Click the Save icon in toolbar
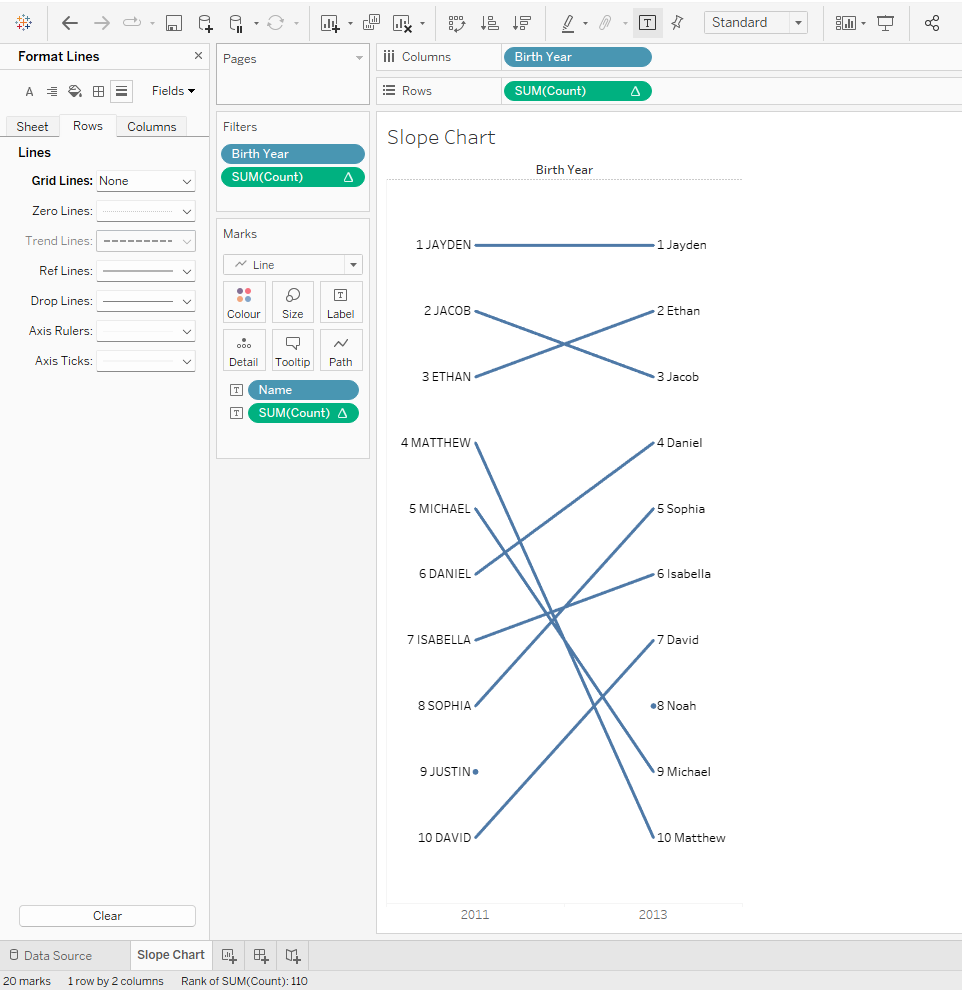The image size is (962, 990). click(x=173, y=23)
